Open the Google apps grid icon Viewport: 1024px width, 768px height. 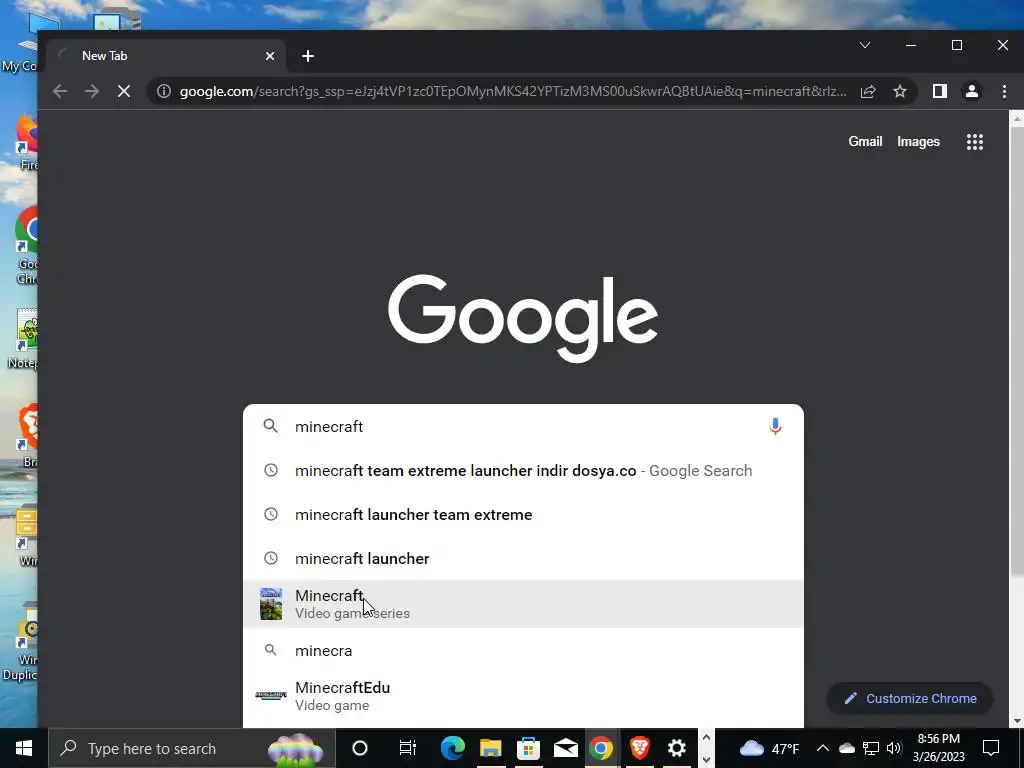[x=974, y=142]
